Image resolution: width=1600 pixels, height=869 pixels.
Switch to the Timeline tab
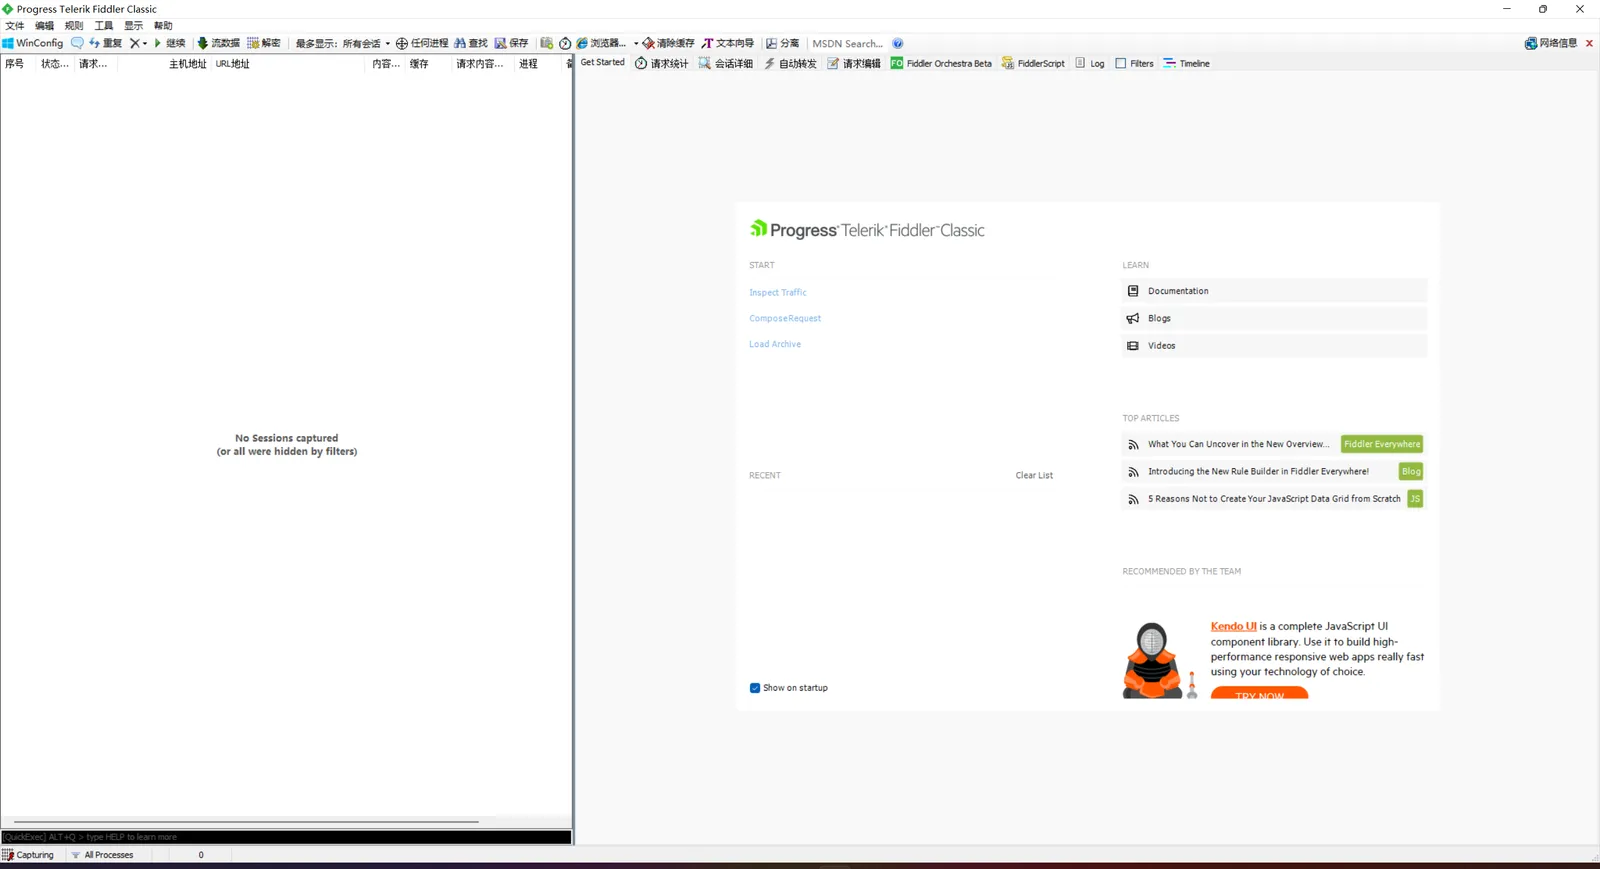(1187, 63)
